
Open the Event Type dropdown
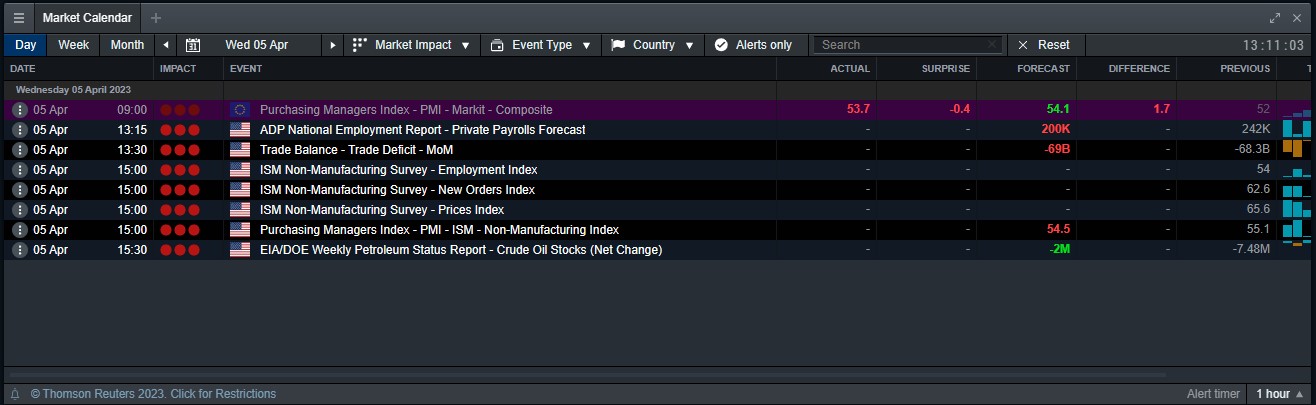[541, 45]
